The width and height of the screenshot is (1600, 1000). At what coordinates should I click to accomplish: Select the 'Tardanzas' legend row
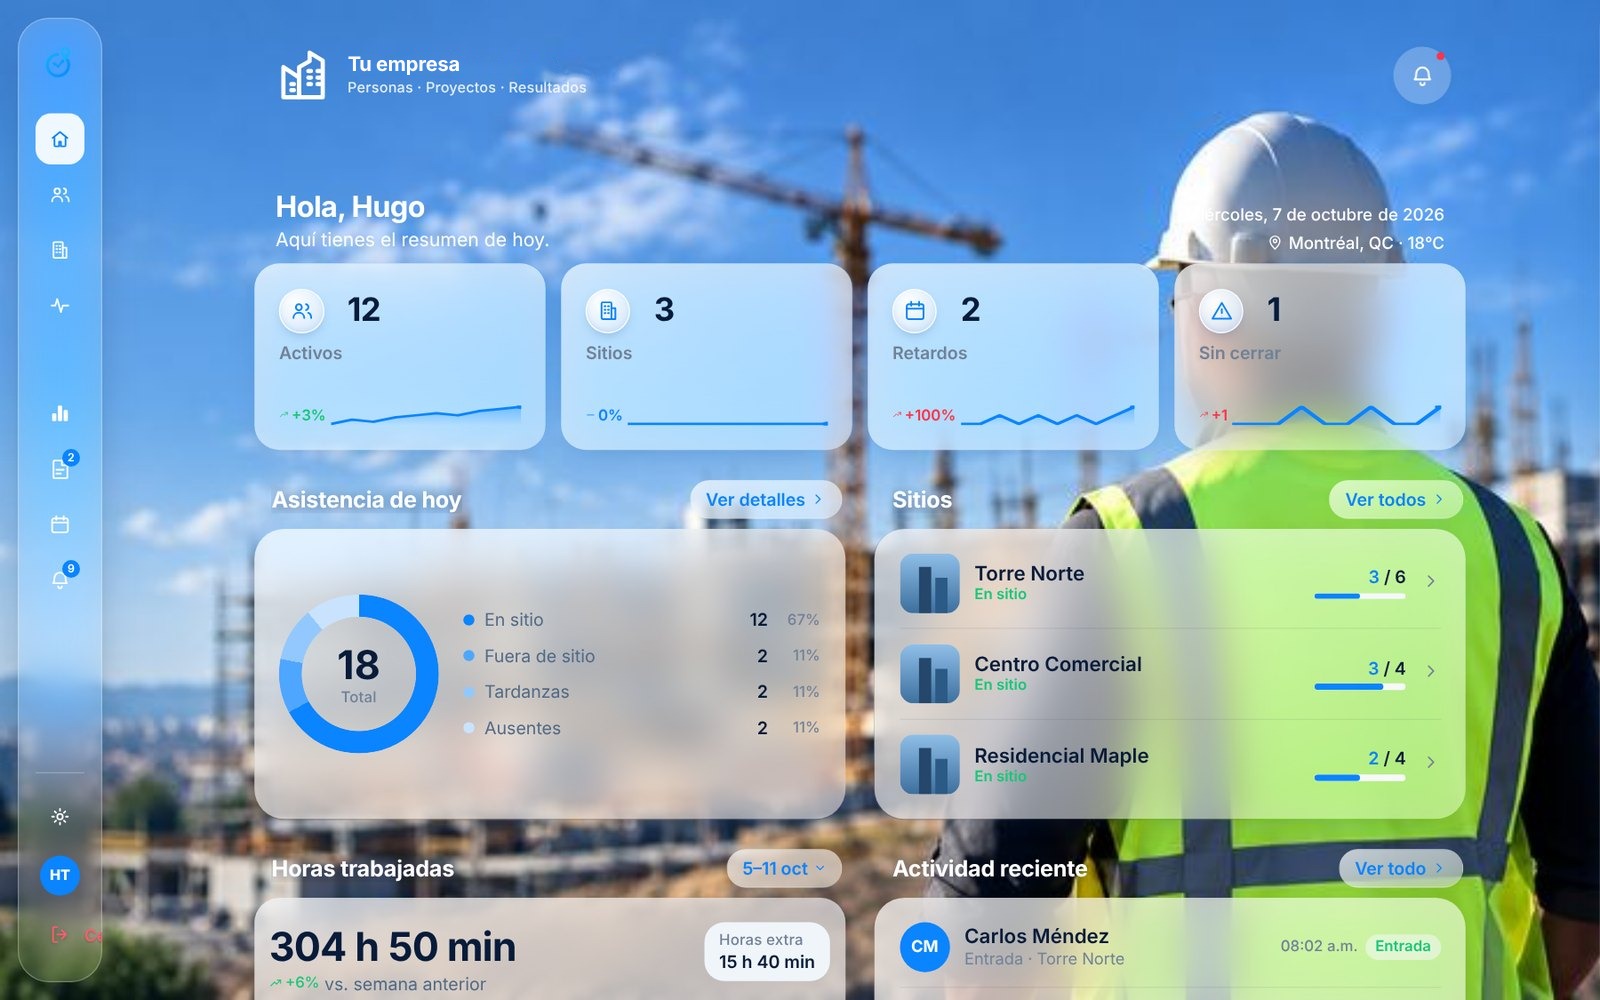click(641, 692)
